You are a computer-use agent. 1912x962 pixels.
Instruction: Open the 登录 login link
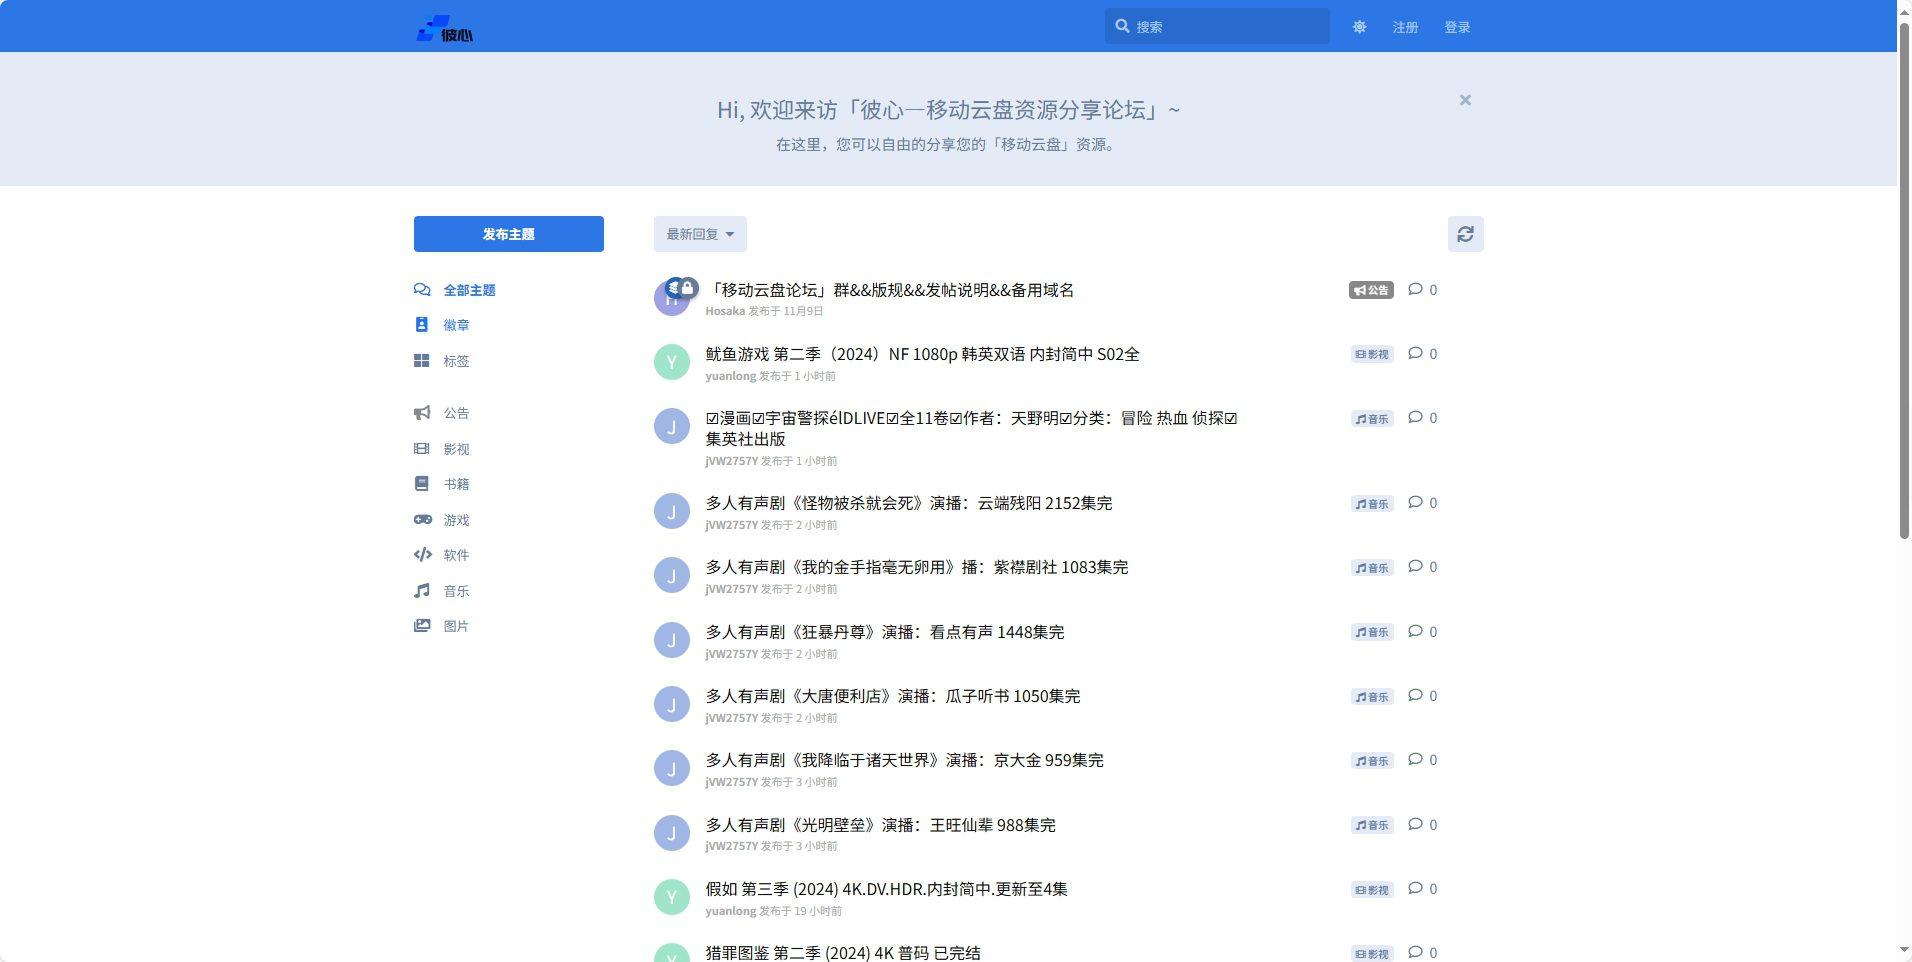[1456, 27]
